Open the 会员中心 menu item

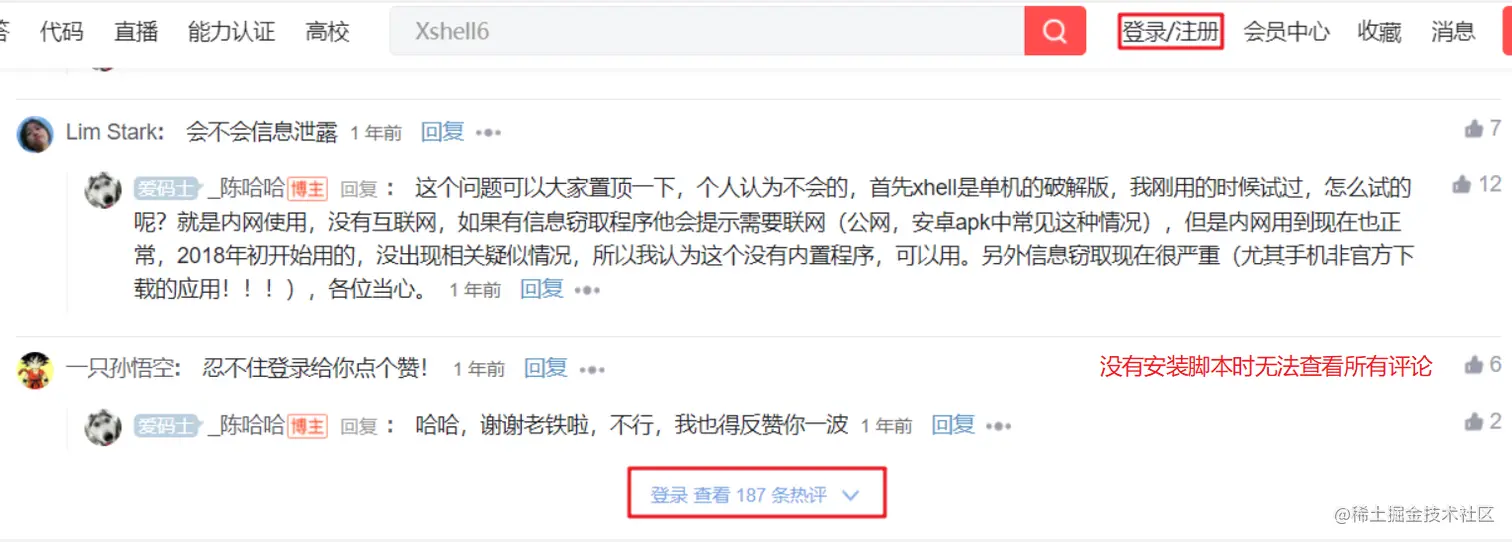click(1286, 31)
